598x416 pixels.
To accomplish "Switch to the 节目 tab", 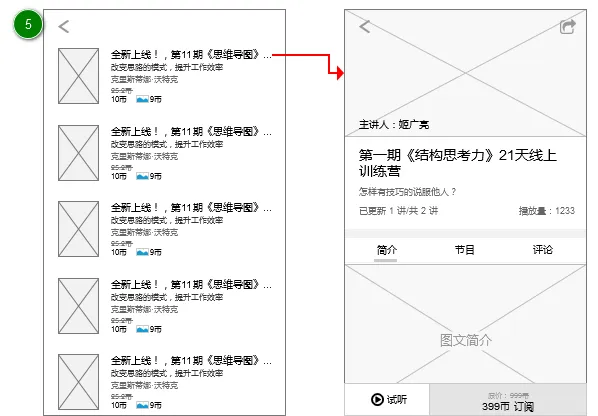I will [465, 250].
